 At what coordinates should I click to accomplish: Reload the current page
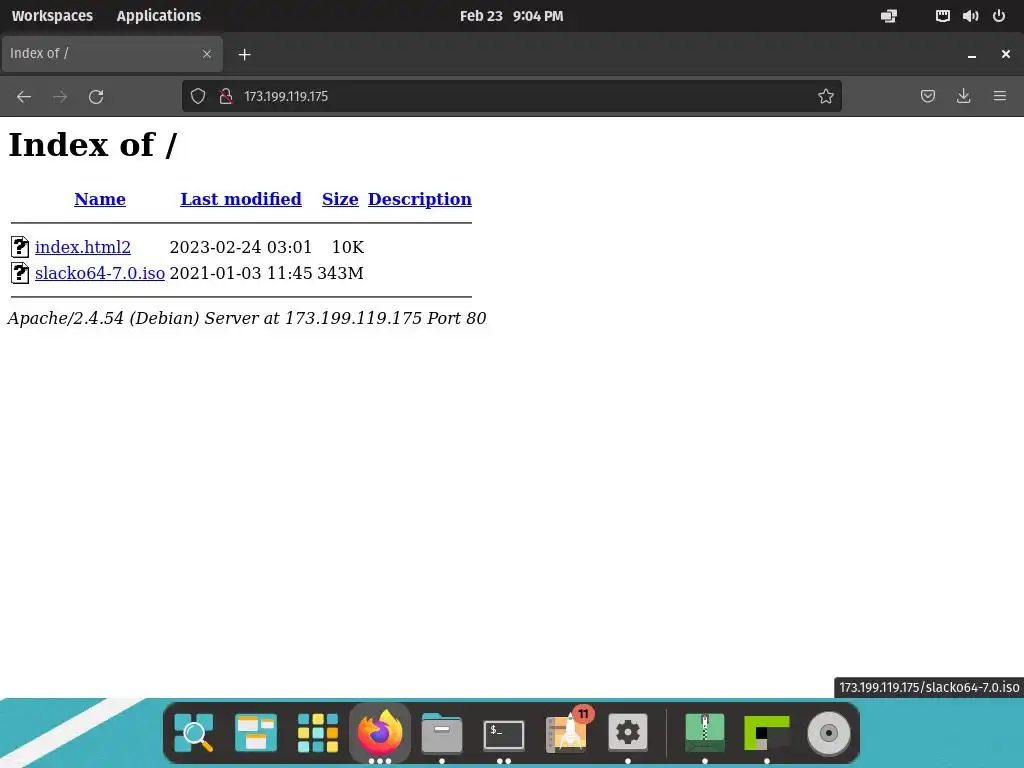click(96, 97)
